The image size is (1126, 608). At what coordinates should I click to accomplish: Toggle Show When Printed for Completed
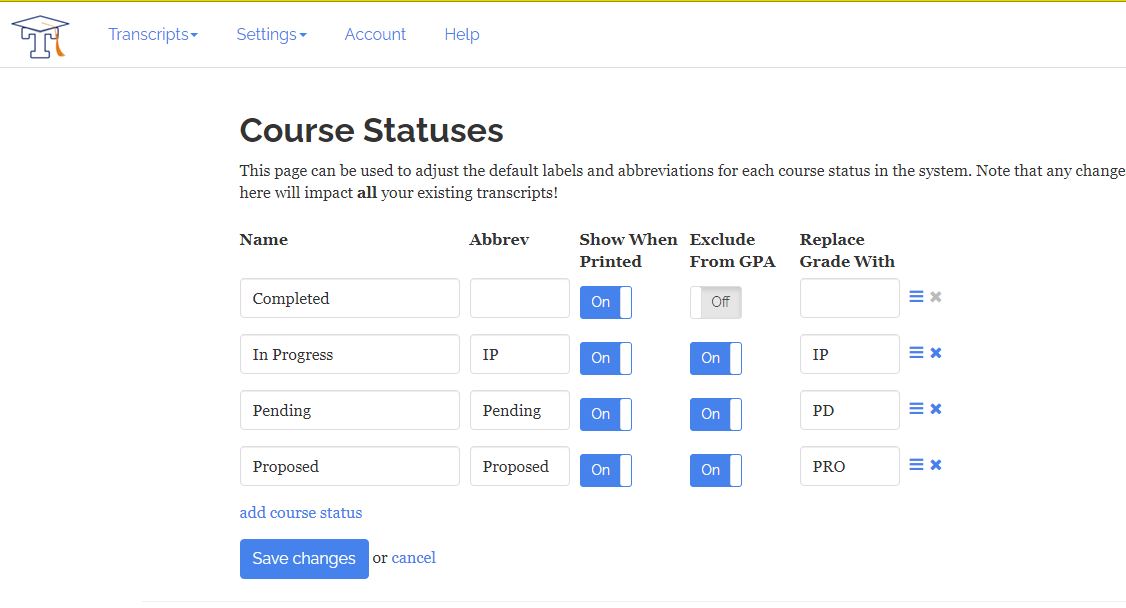click(605, 302)
